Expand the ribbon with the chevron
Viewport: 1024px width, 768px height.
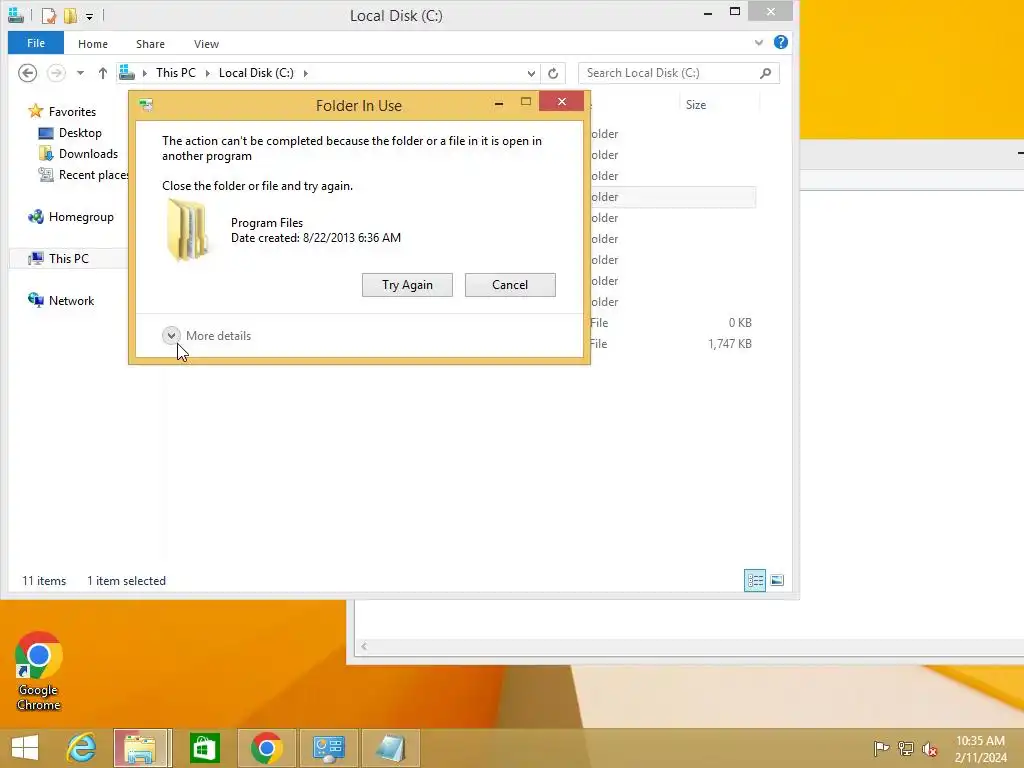(x=759, y=42)
